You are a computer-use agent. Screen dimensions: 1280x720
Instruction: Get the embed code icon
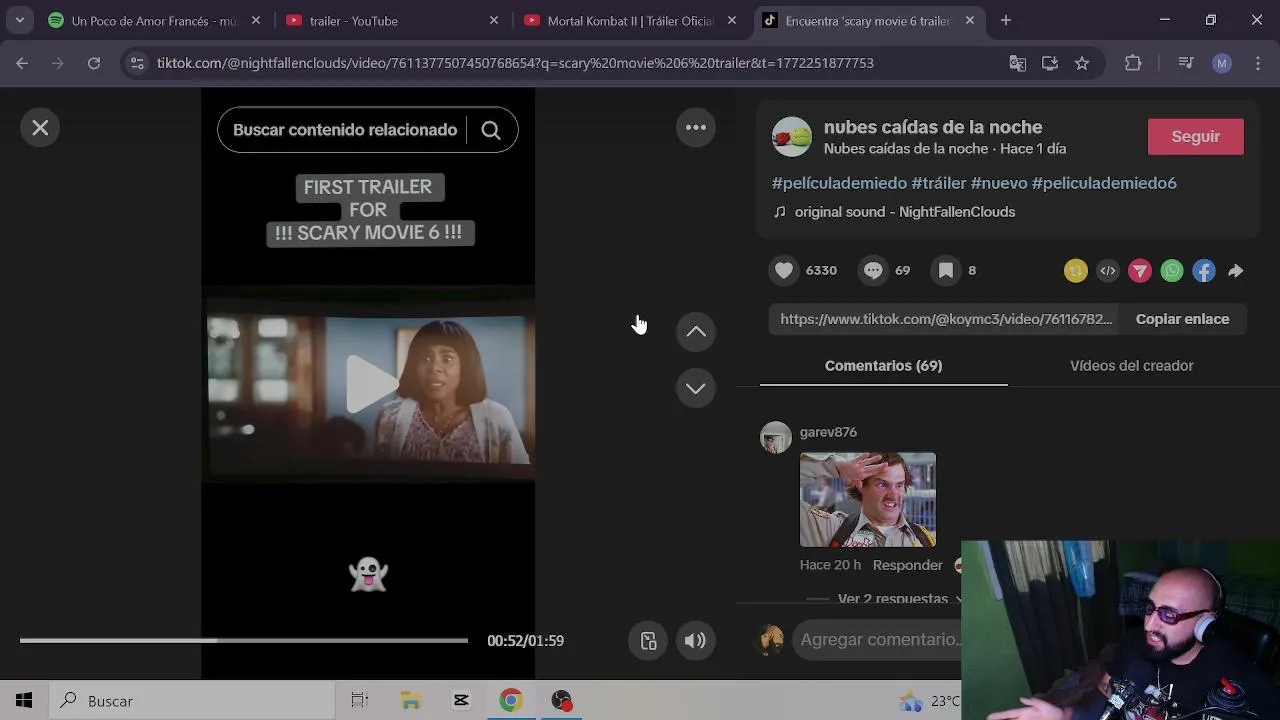click(1108, 270)
